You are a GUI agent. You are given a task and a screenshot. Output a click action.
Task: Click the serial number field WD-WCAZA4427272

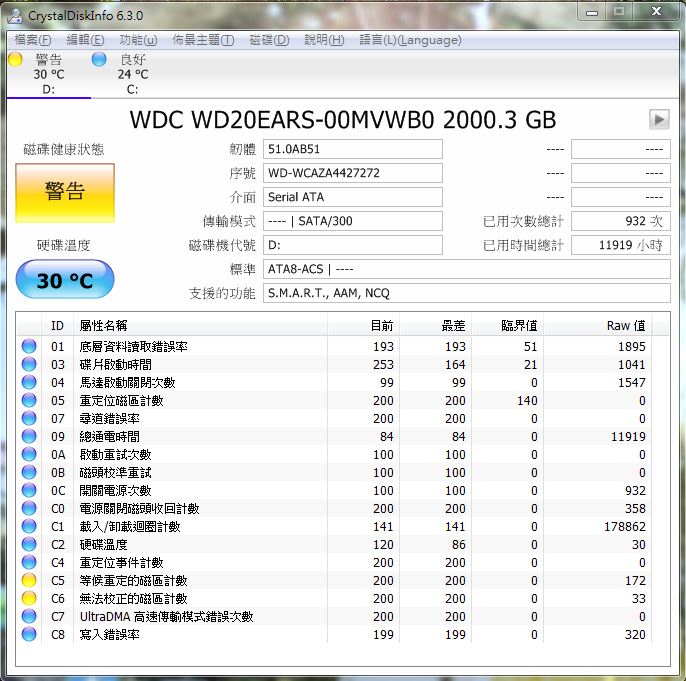(353, 173)
